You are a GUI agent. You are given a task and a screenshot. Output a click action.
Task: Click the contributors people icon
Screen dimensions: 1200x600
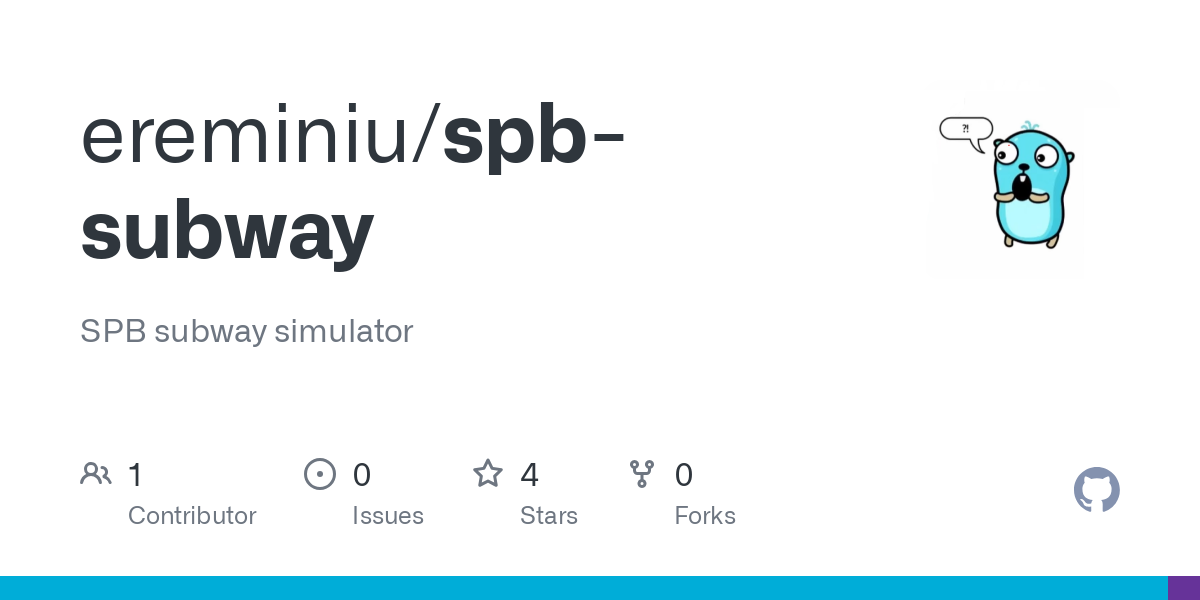pyautogui.click(x=96, y=474)
